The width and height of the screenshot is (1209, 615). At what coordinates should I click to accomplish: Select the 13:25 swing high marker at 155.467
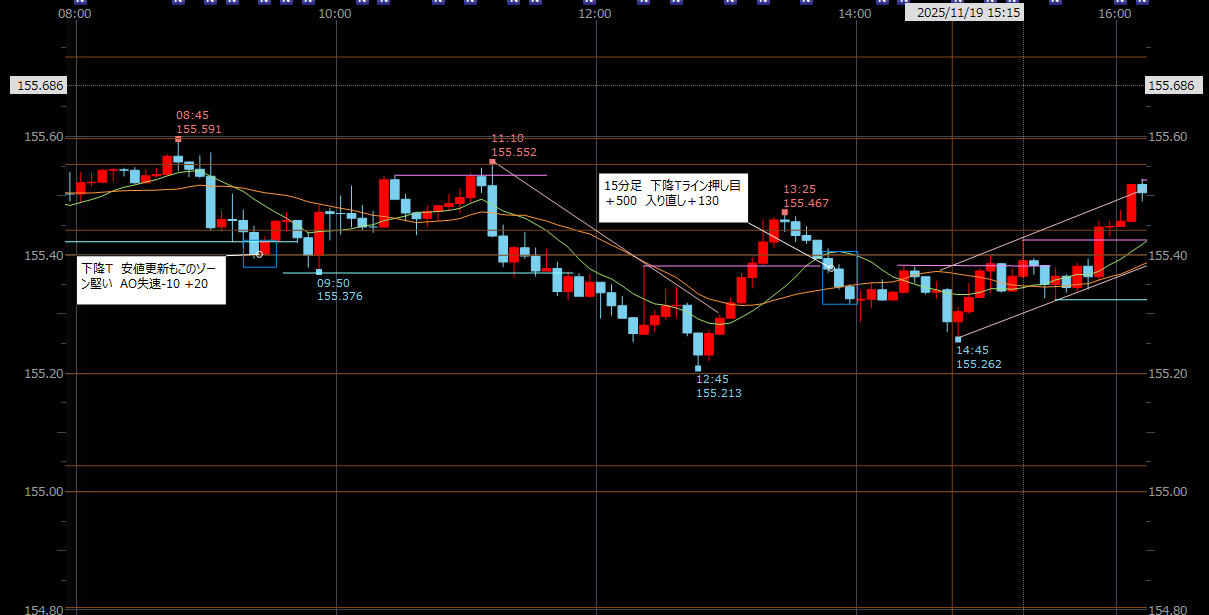pyautogui.click(x=785, y=212)
